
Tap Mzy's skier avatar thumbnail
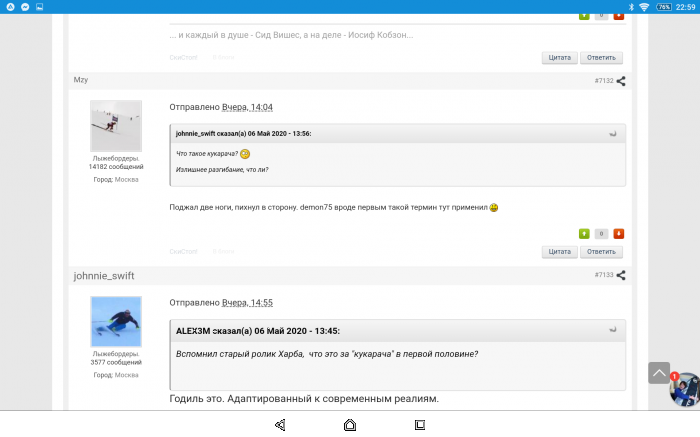pyautogui.click(x=116, y=126)
